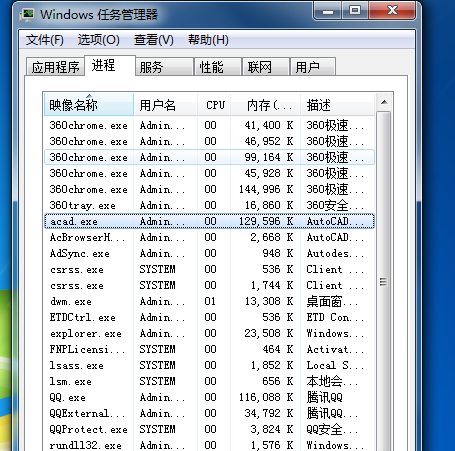Click the Task Manager title bar icon
The image size is (455, 451).
pos(27,15)
